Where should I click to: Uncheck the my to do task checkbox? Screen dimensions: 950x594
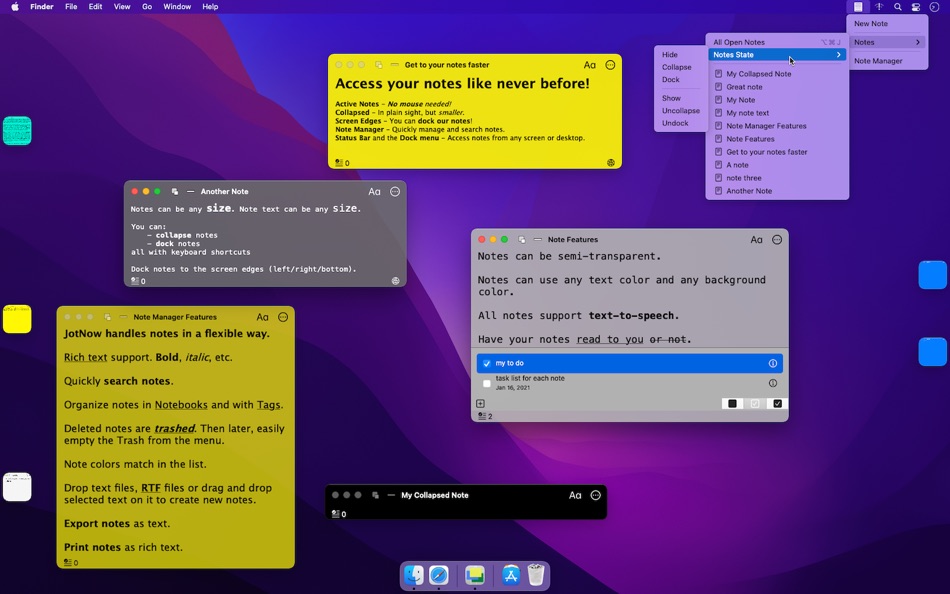pos(487,364)
